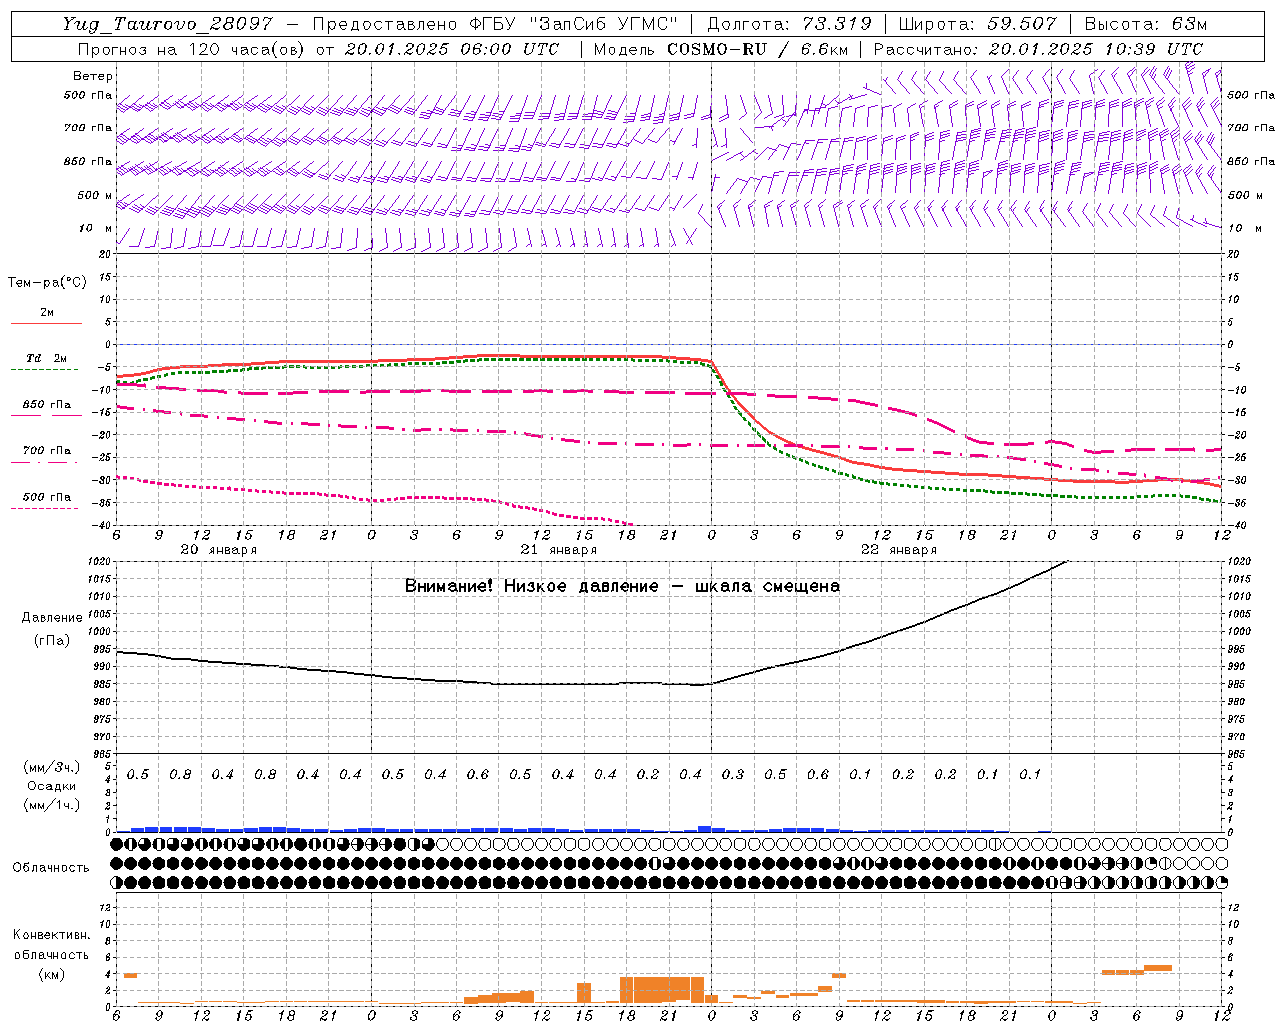Click the "(км)" unit under convective cloudiness
1280x1024 pixels.
tap(51, 974)
